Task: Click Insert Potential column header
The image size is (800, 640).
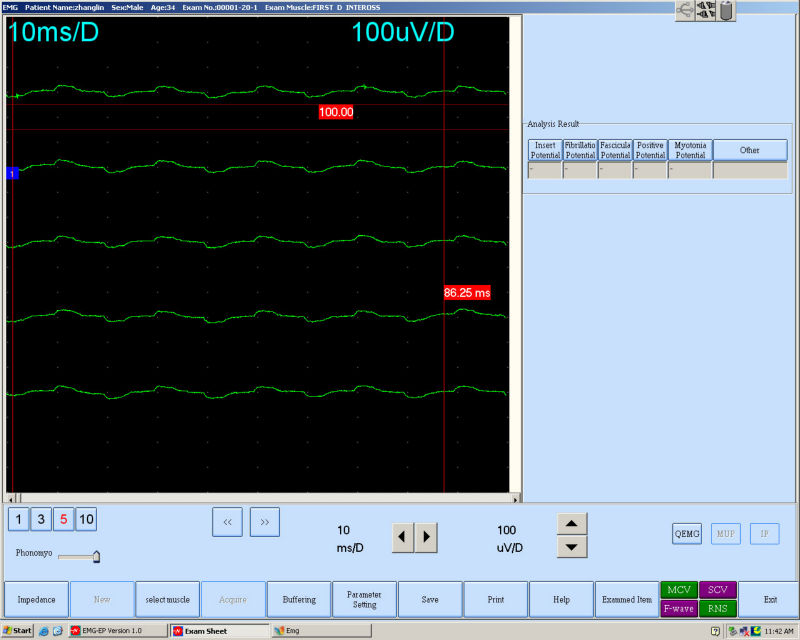Action: coord(545,150)
